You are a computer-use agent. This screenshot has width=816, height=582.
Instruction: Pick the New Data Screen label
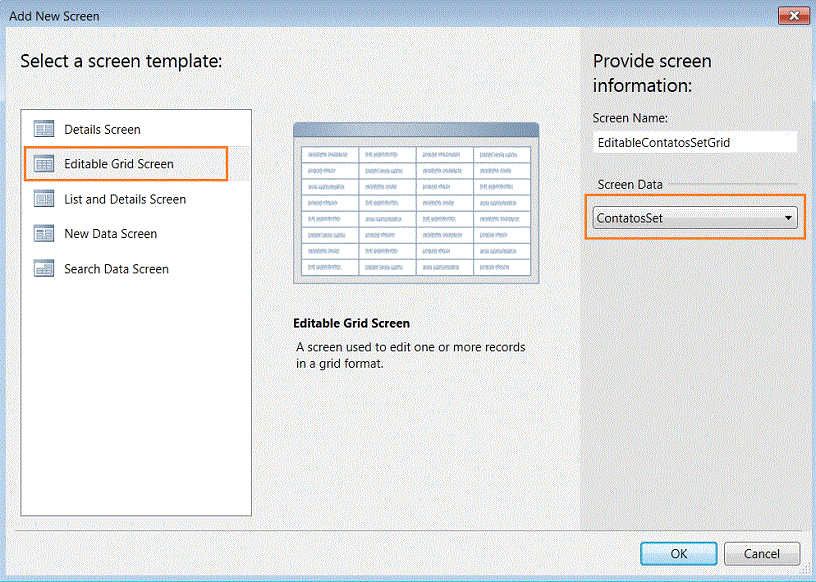(x=110, y=234)
